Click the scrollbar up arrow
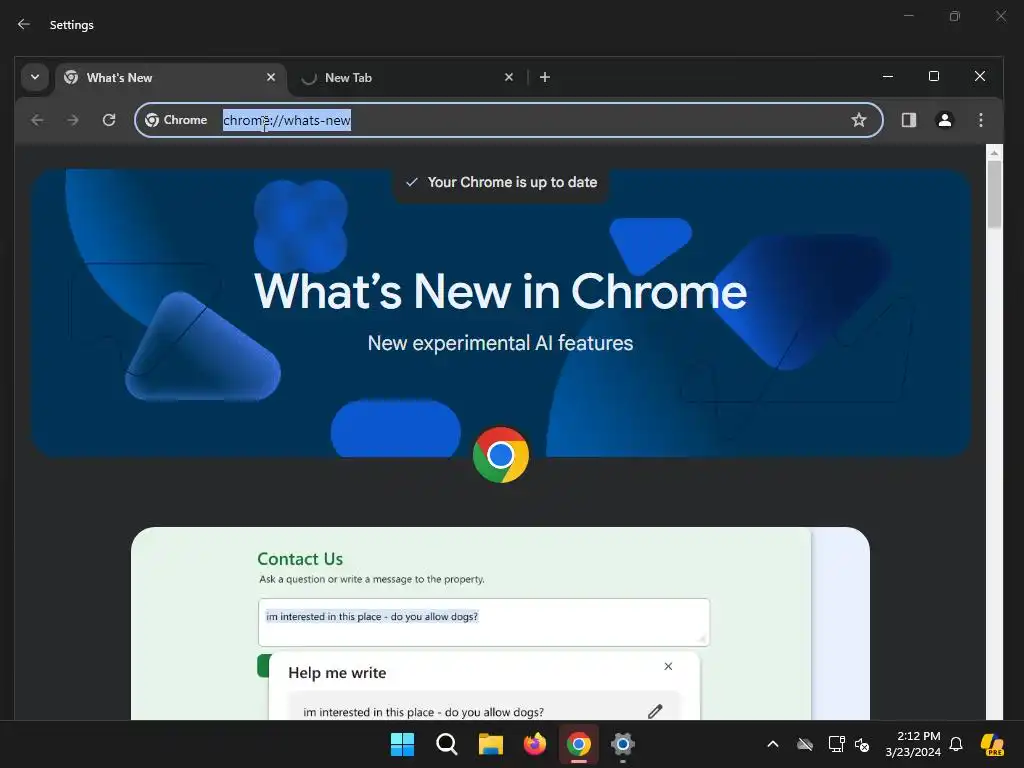The width and height of the screenshot is (1024, 768). point(994,153)
